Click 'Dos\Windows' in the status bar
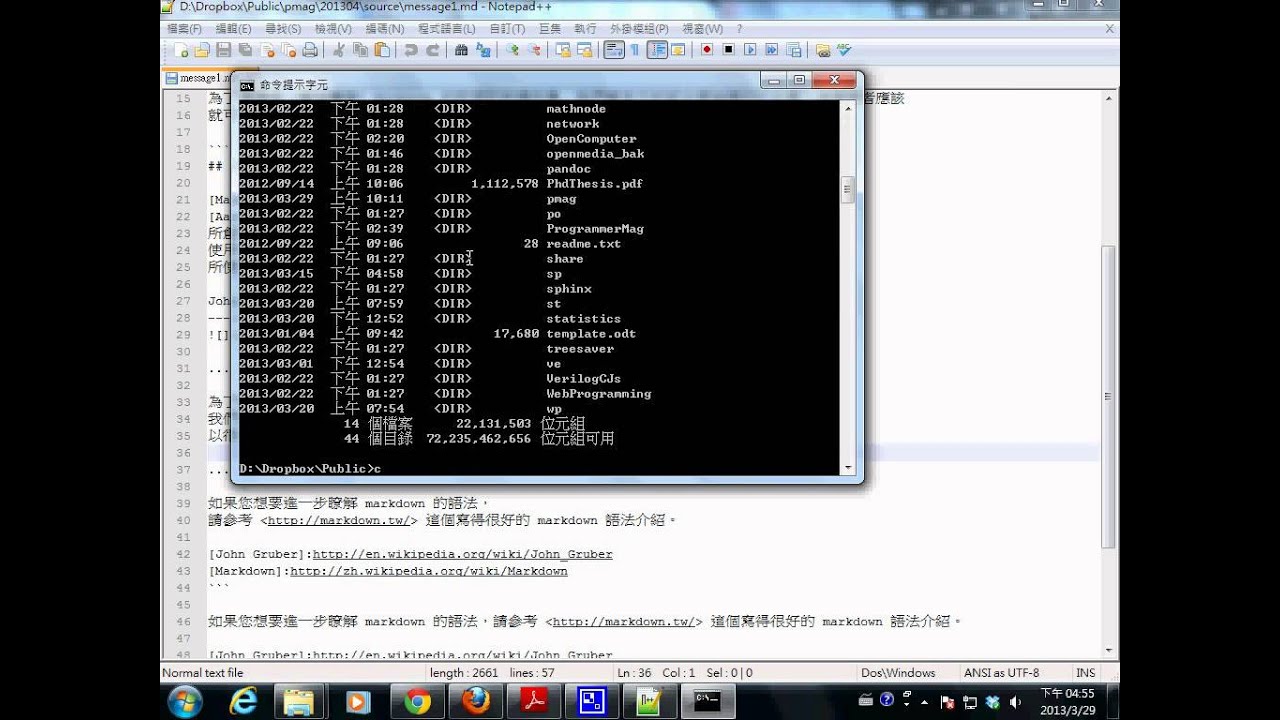The height and width of the screenshot is (720, 1280). (x=898, y=673)
